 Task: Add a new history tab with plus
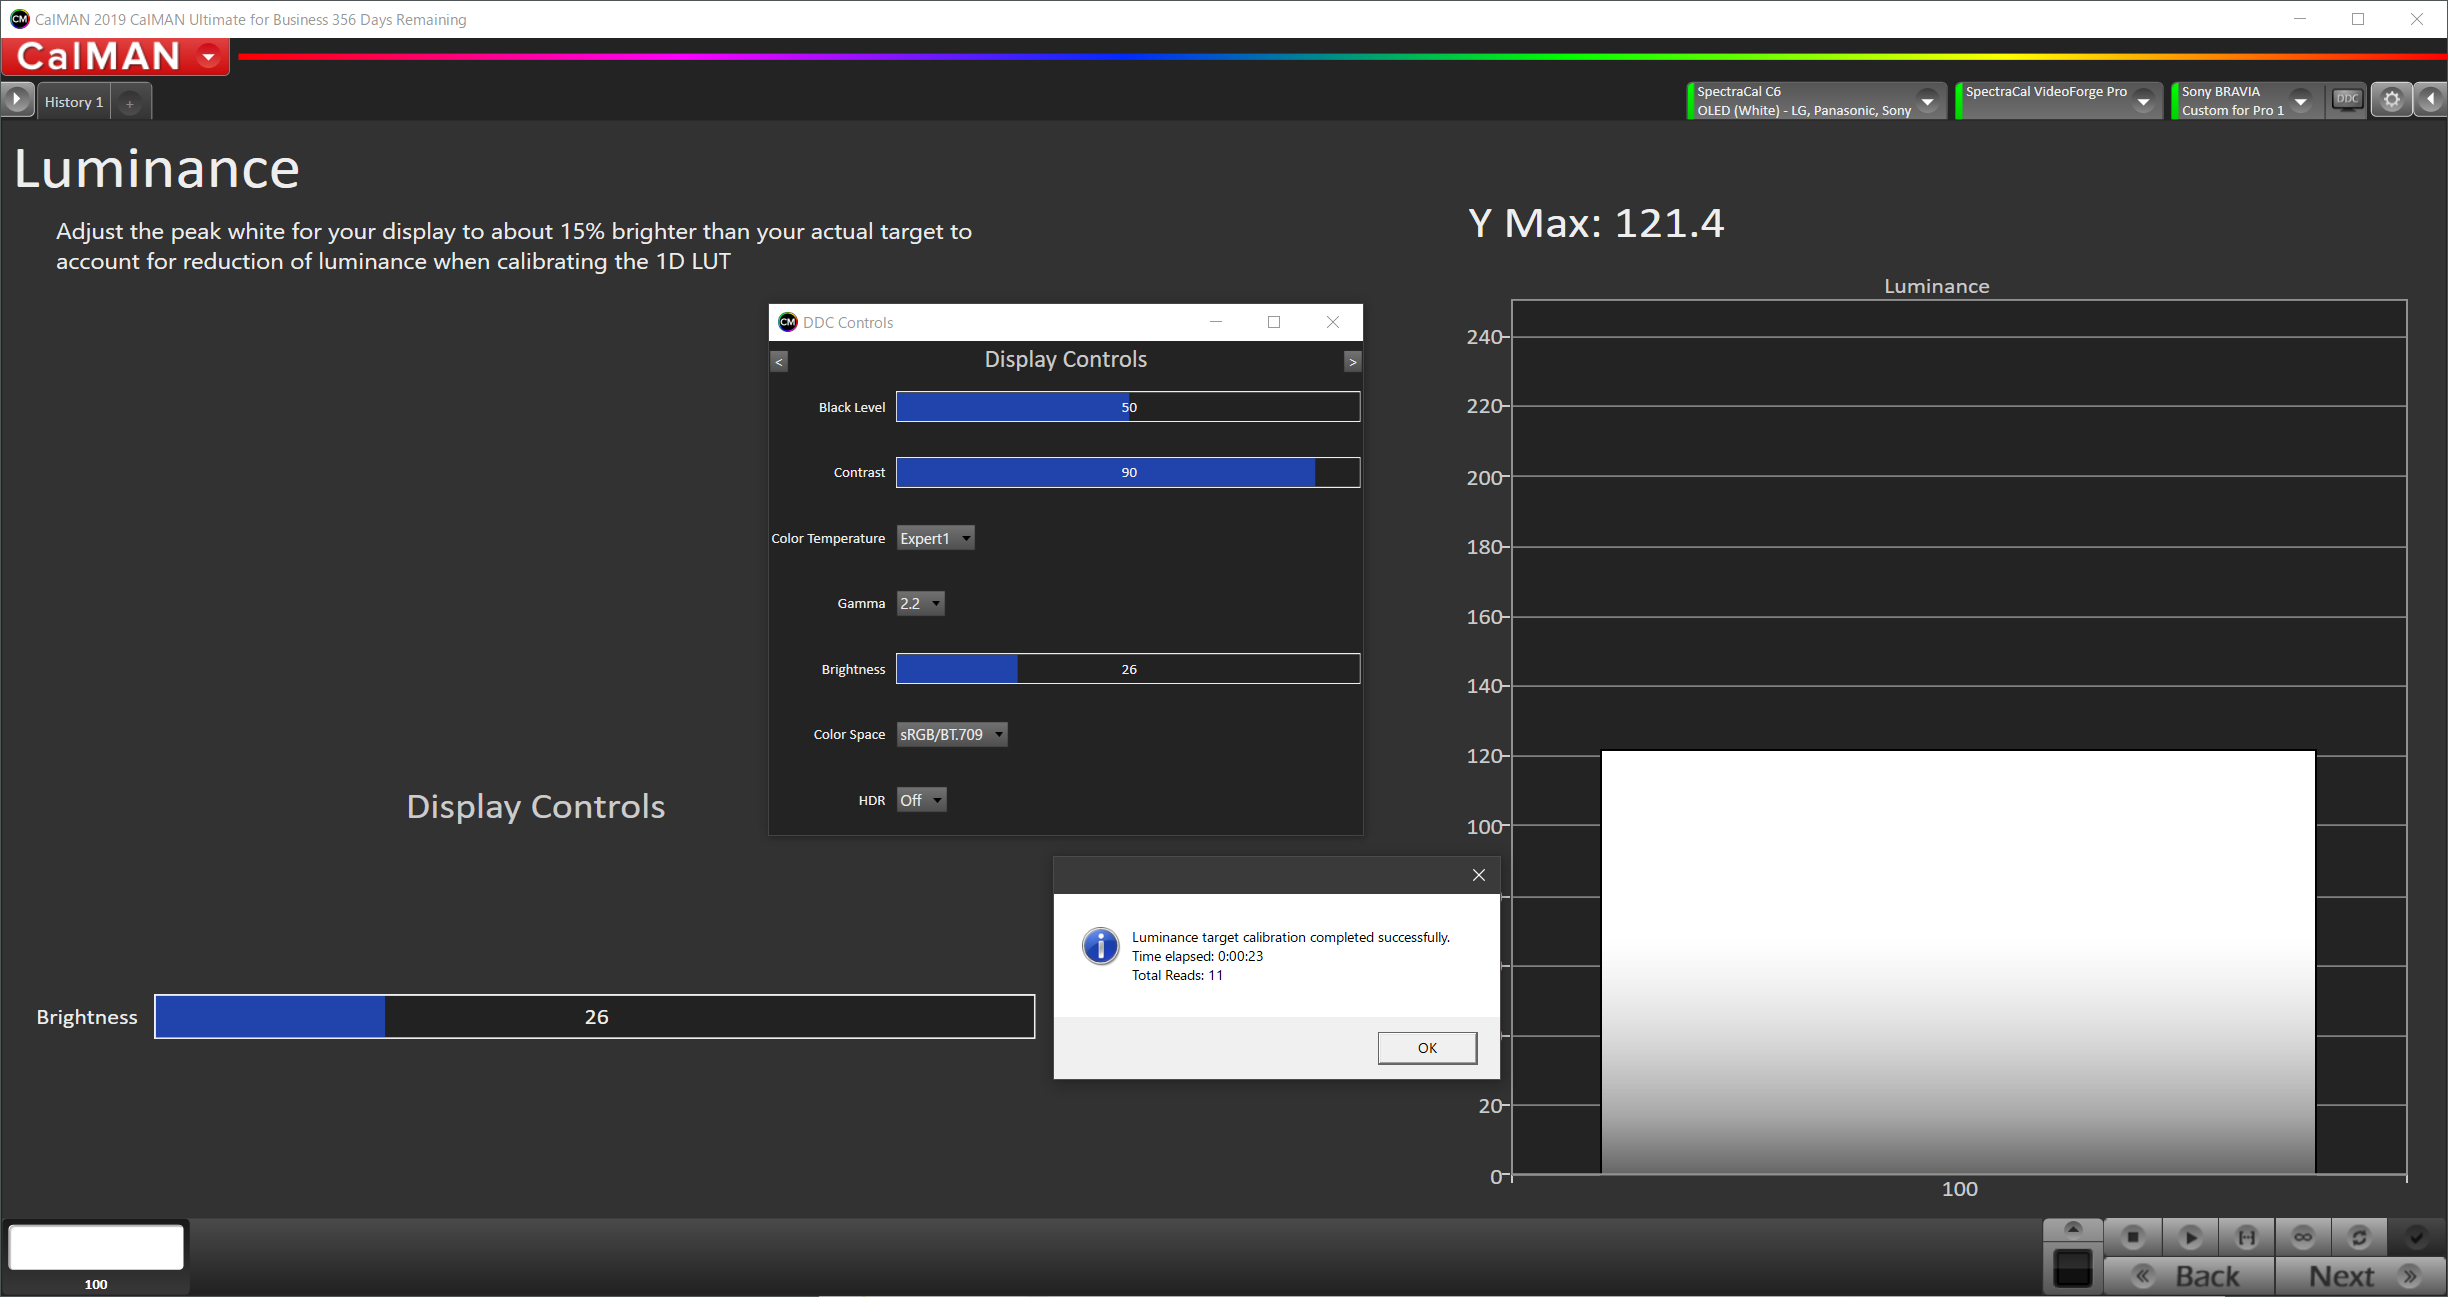[x=130, y=103]
